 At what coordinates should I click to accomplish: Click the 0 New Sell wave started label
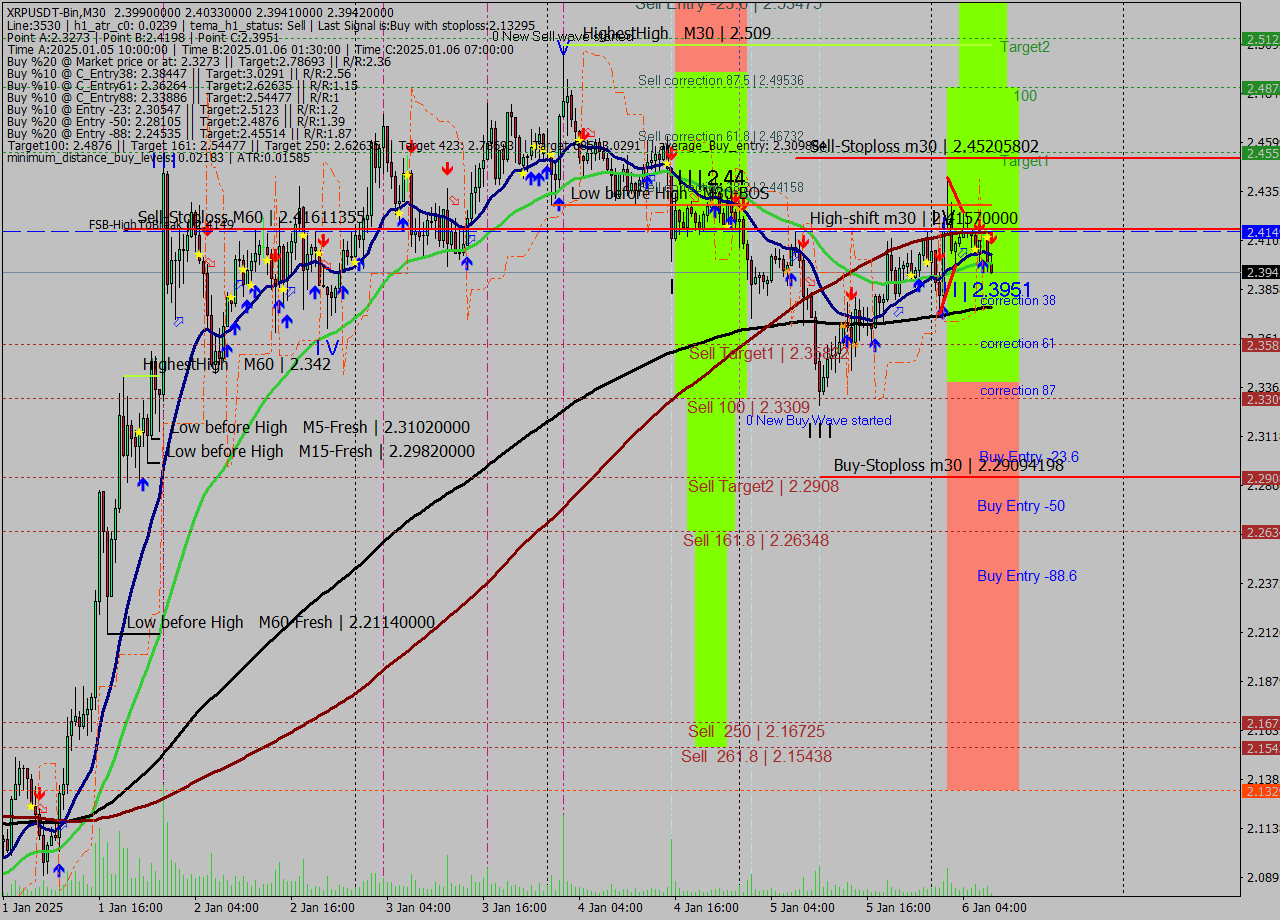point(563,36)
